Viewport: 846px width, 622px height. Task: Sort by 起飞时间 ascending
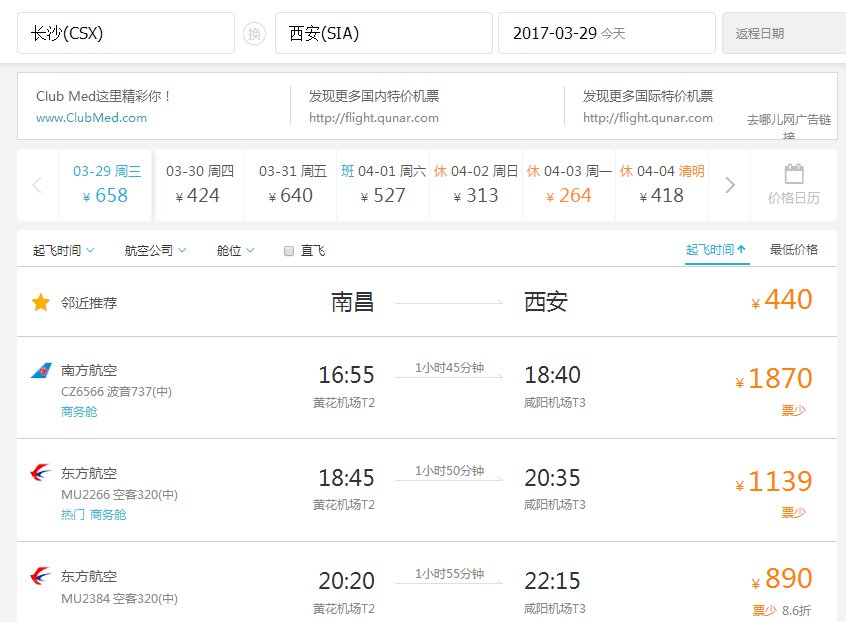[717, 249]
